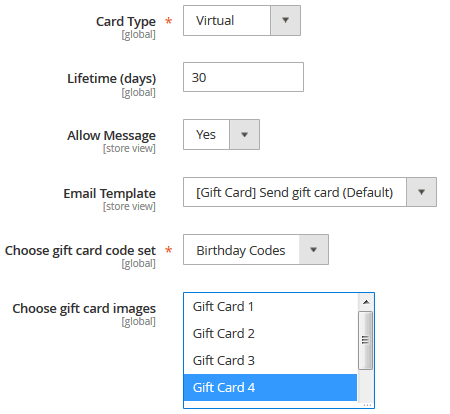450x414 pixels.
Task: Expand the gift card code set arrow
Action: coord(313,249)
